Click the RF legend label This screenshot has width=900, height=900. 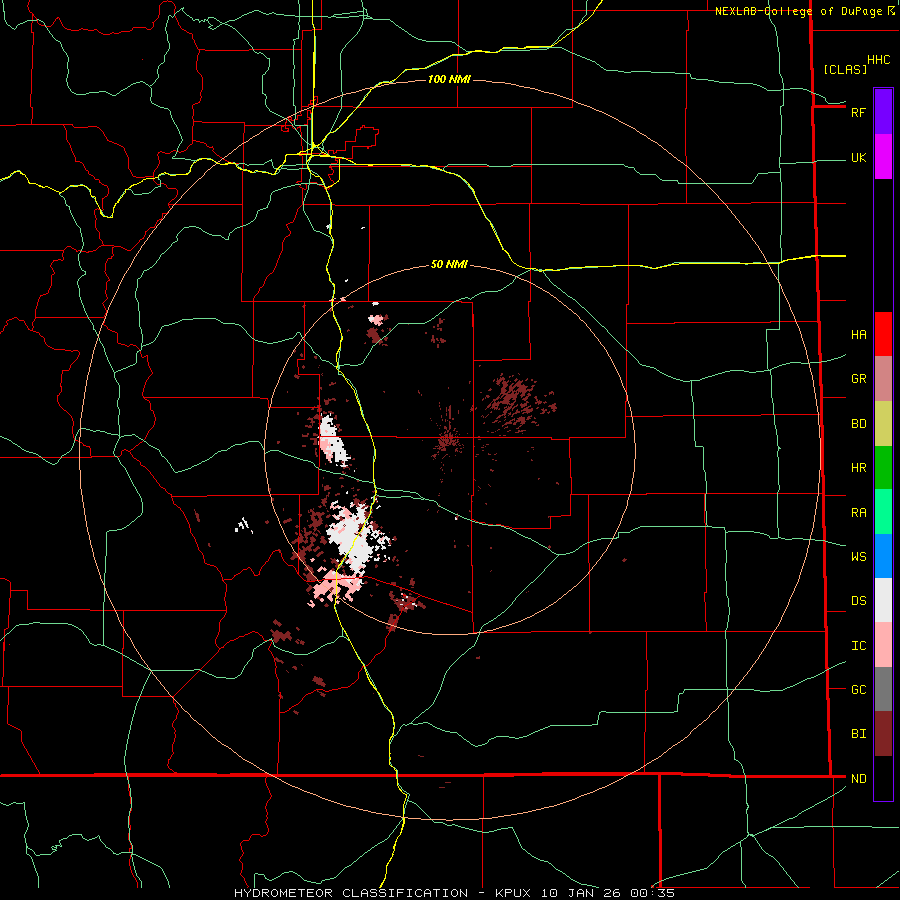coord(858,112)
